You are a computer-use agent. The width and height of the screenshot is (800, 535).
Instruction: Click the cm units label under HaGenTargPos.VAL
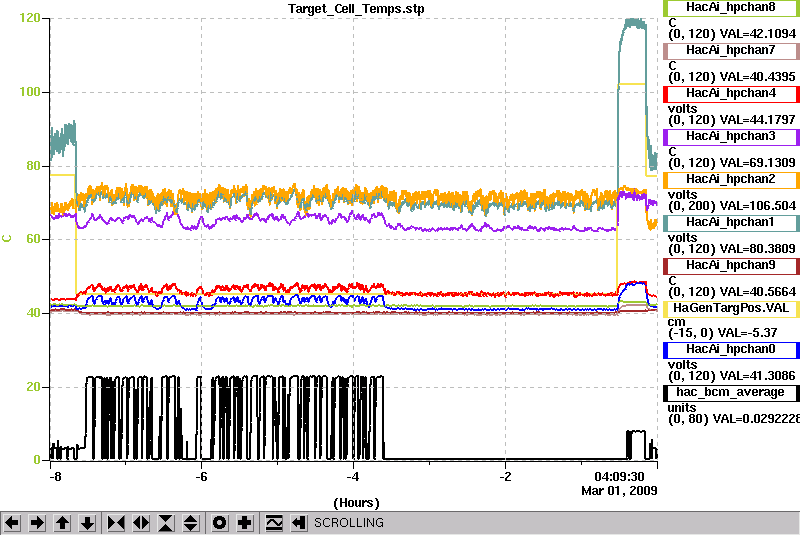point(677,322)
